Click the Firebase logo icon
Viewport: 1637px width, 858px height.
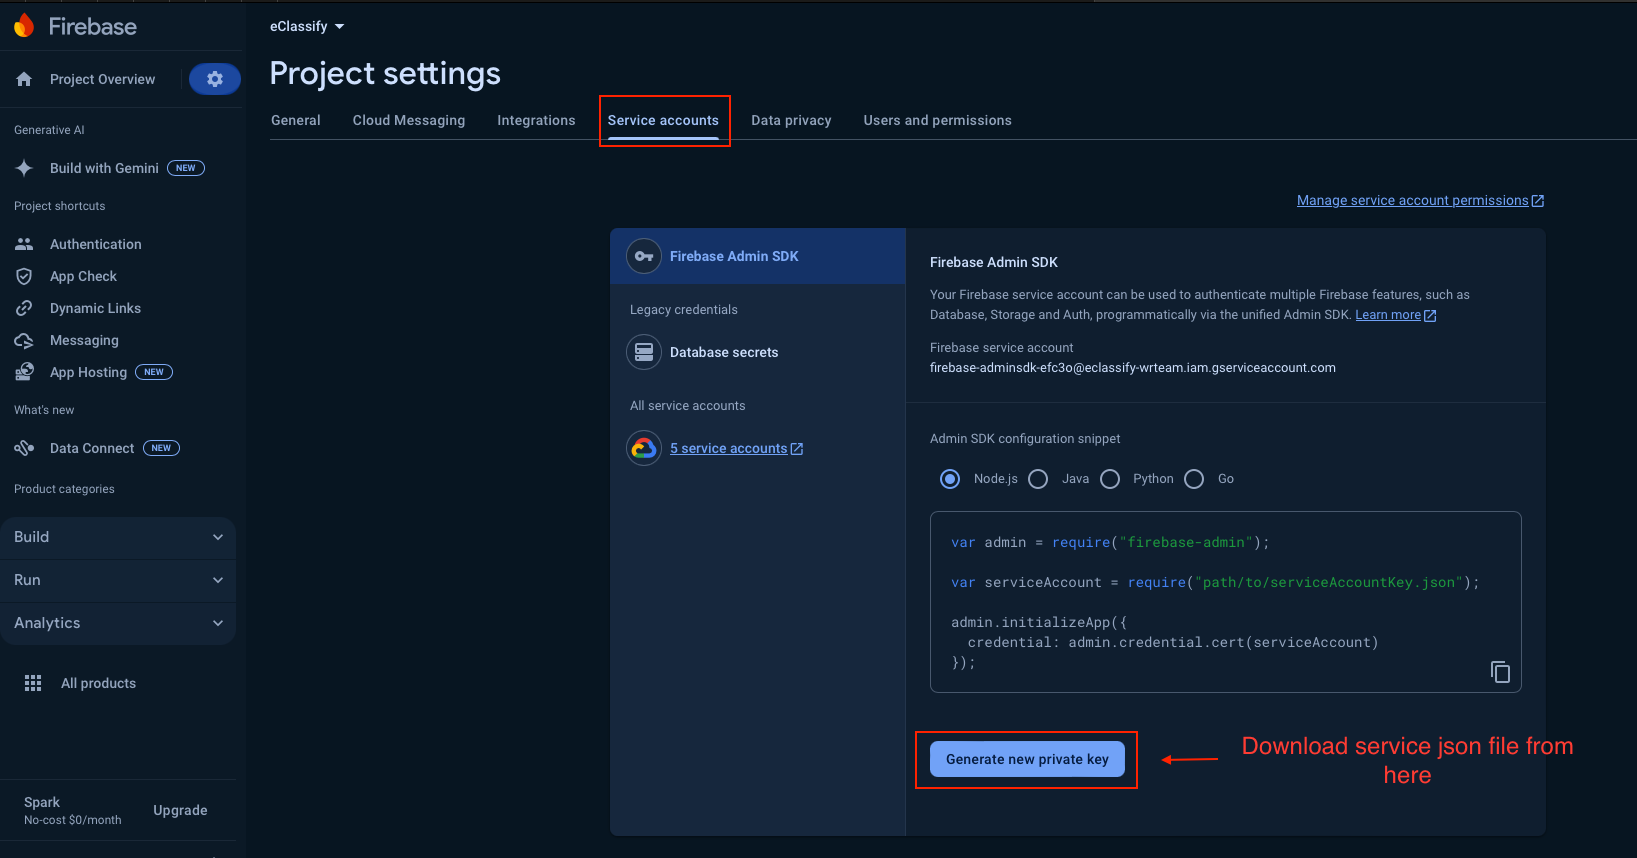tap(24, 26)
